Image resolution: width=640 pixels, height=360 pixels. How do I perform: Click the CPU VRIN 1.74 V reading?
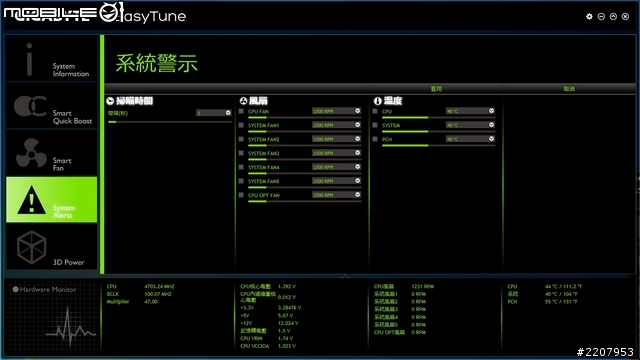286,338
